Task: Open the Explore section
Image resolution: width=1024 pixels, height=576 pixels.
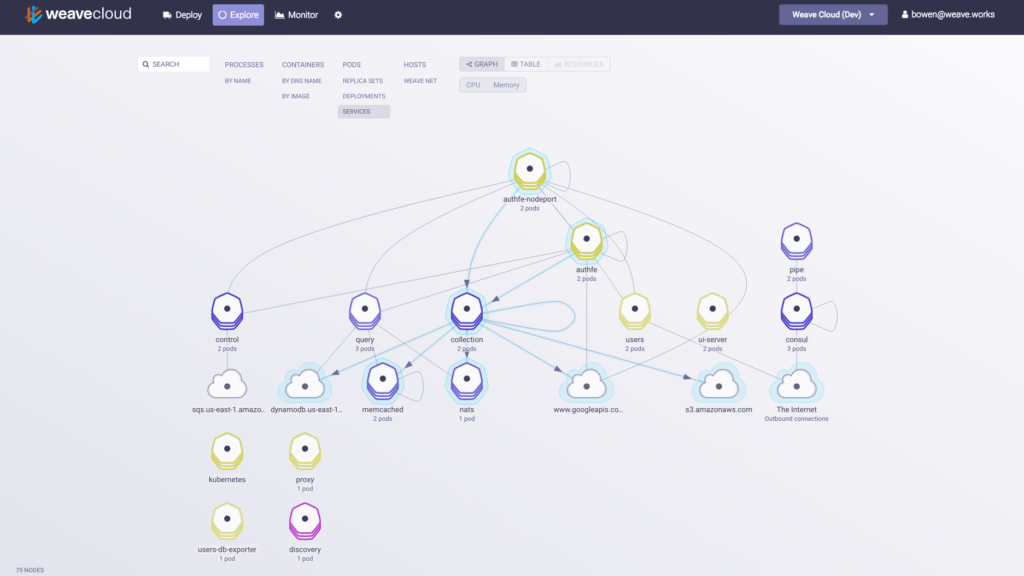Action: tap(238, 14)
